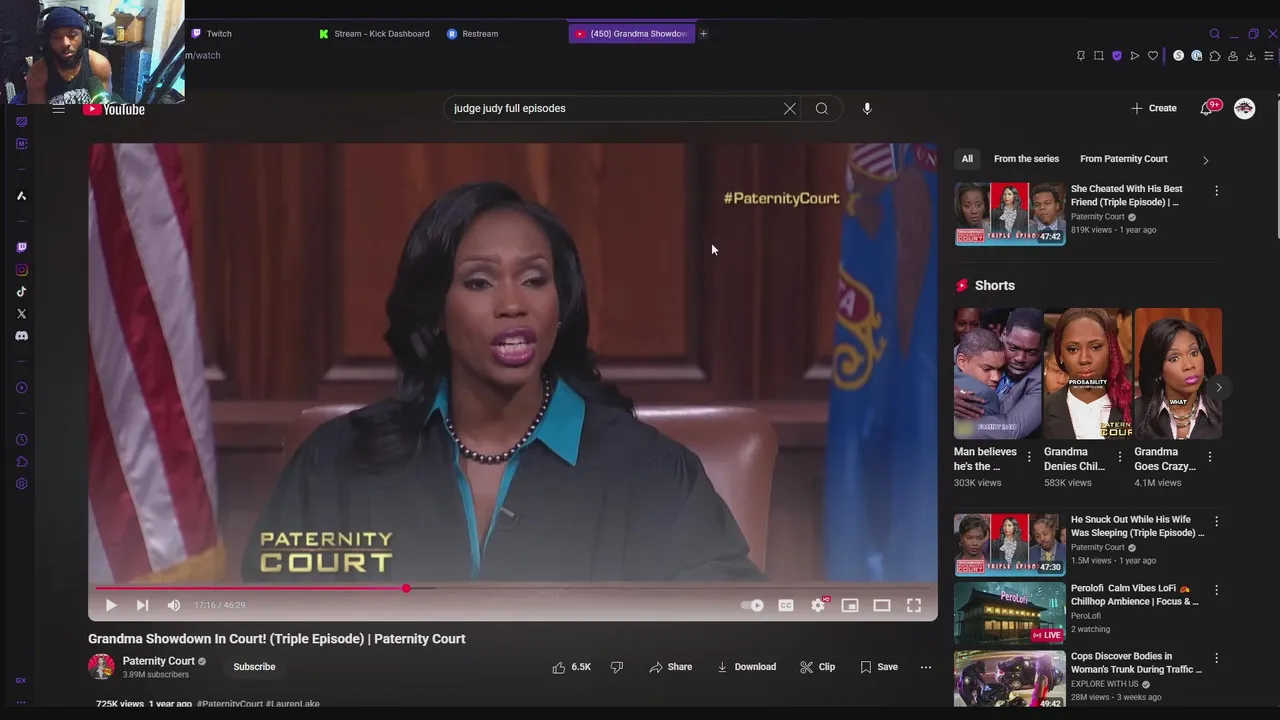Download the video

746,667
